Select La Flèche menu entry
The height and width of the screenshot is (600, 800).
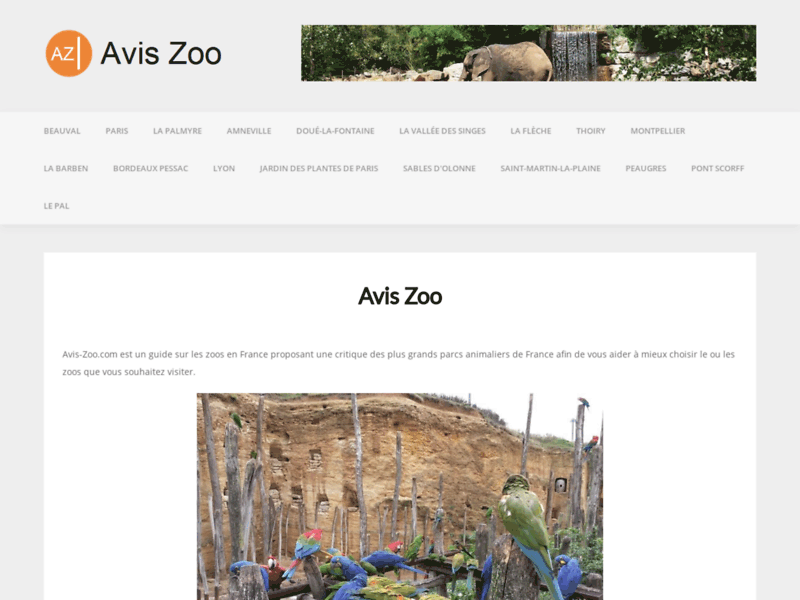(531, 131)
